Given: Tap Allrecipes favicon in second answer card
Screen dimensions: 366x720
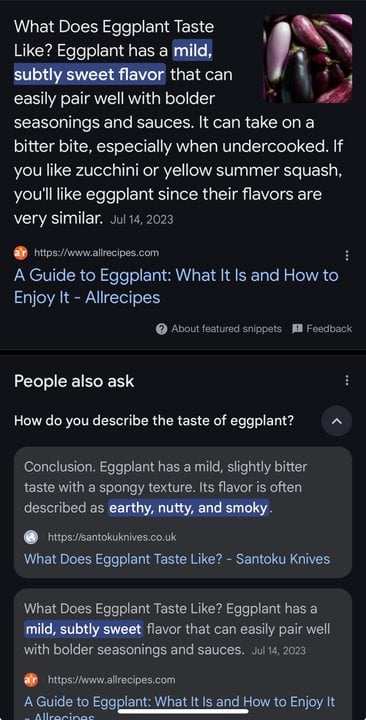Looking at the screenshot, I should click(x=31, y=680).
